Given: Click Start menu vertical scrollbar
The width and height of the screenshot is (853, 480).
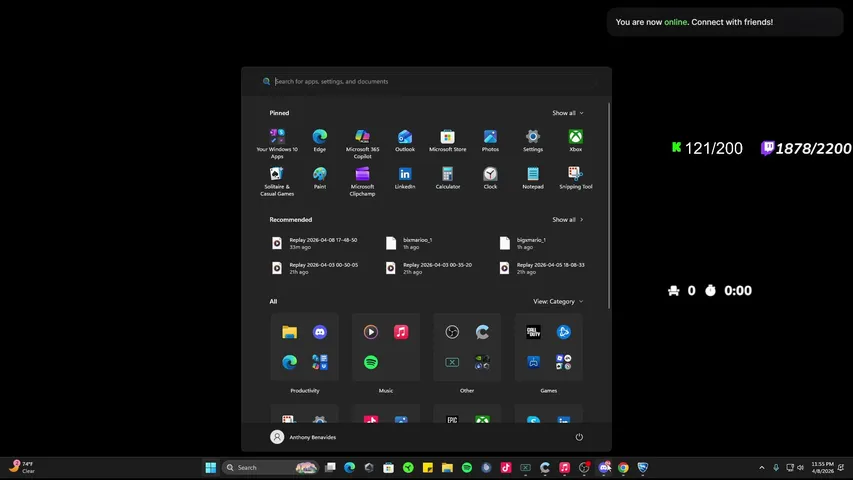Looking at the screenshot, I should tap(609, 206).
